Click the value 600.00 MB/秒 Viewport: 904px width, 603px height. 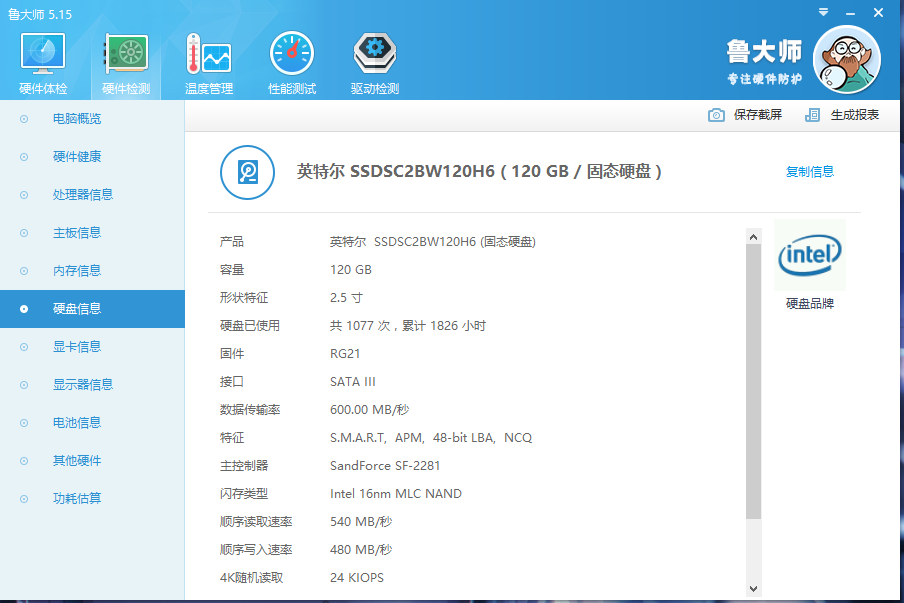(370, 410)
